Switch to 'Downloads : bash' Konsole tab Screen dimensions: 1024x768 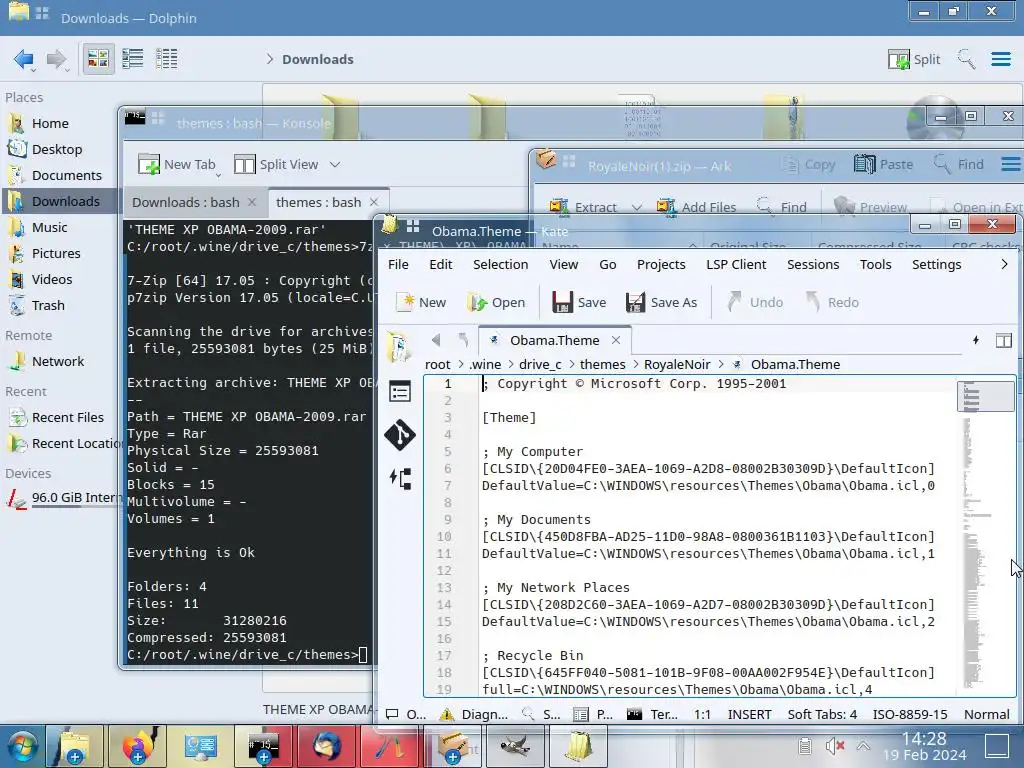point(195,202)
